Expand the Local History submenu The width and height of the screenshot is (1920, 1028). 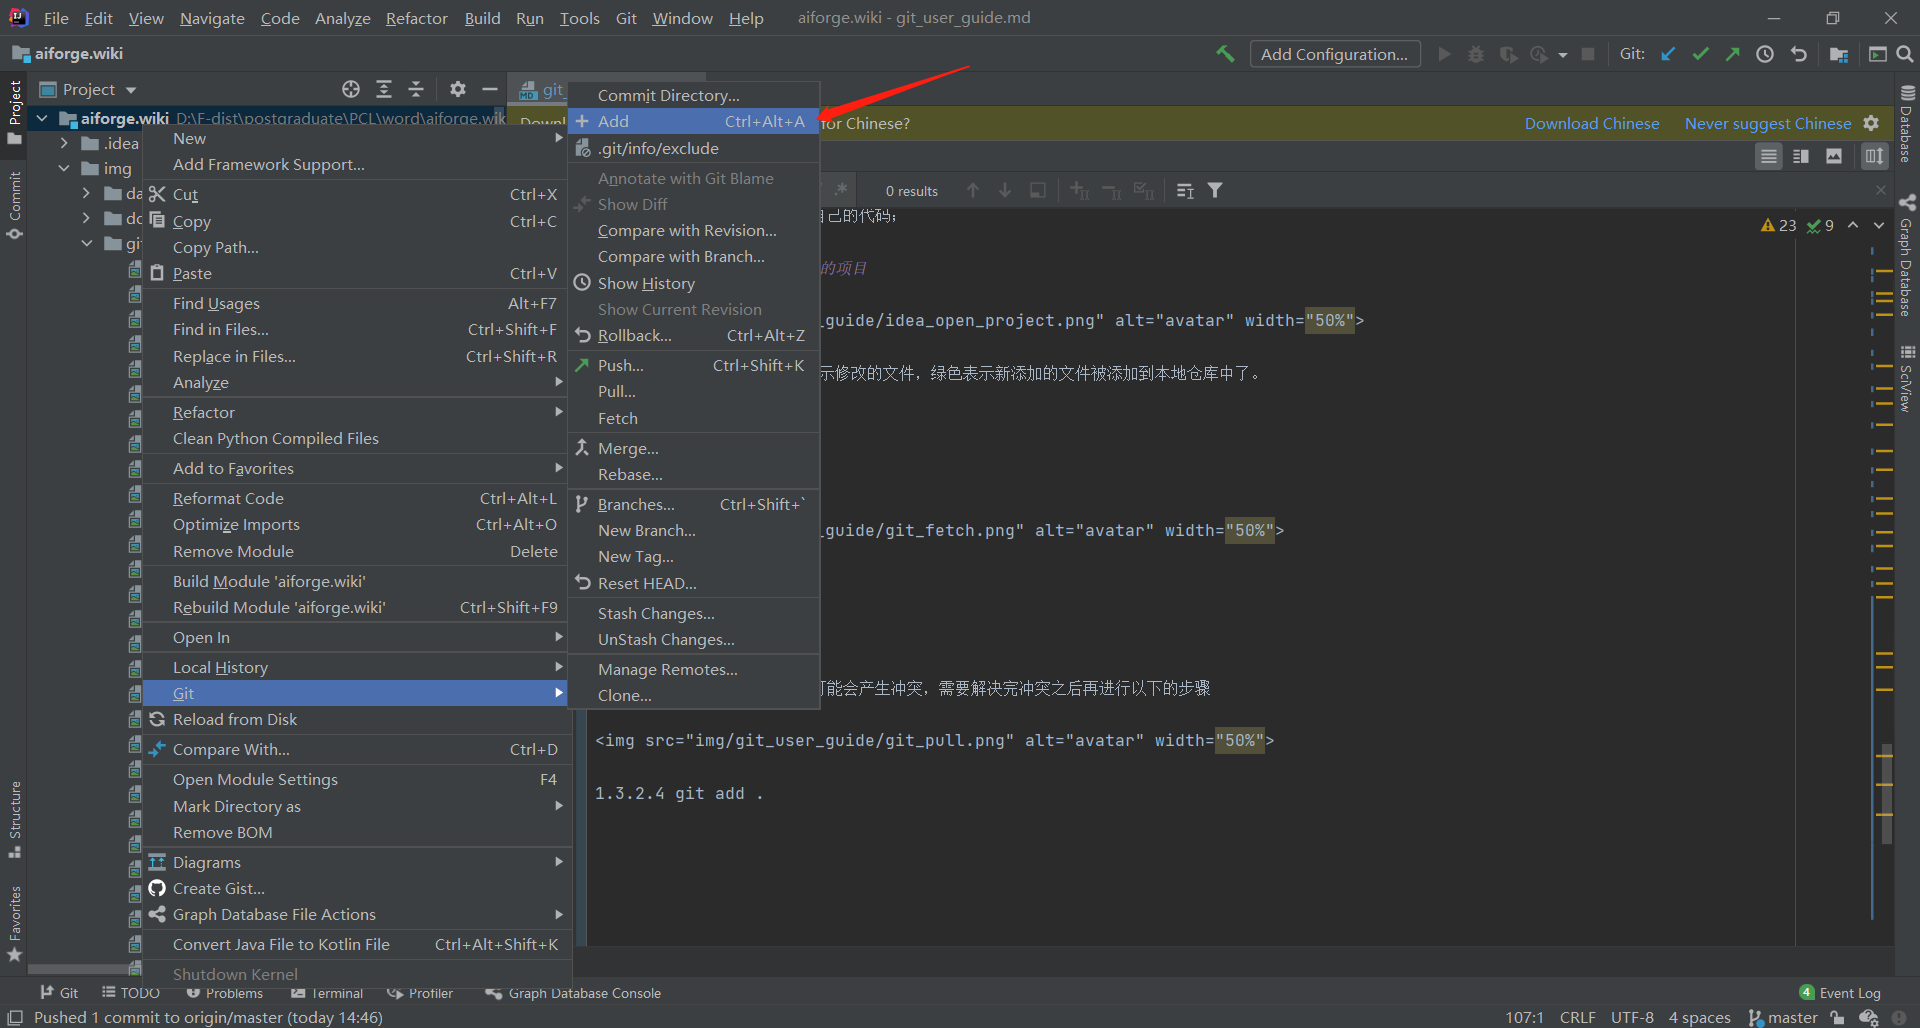pyautogui.click(x=356, y=667)
